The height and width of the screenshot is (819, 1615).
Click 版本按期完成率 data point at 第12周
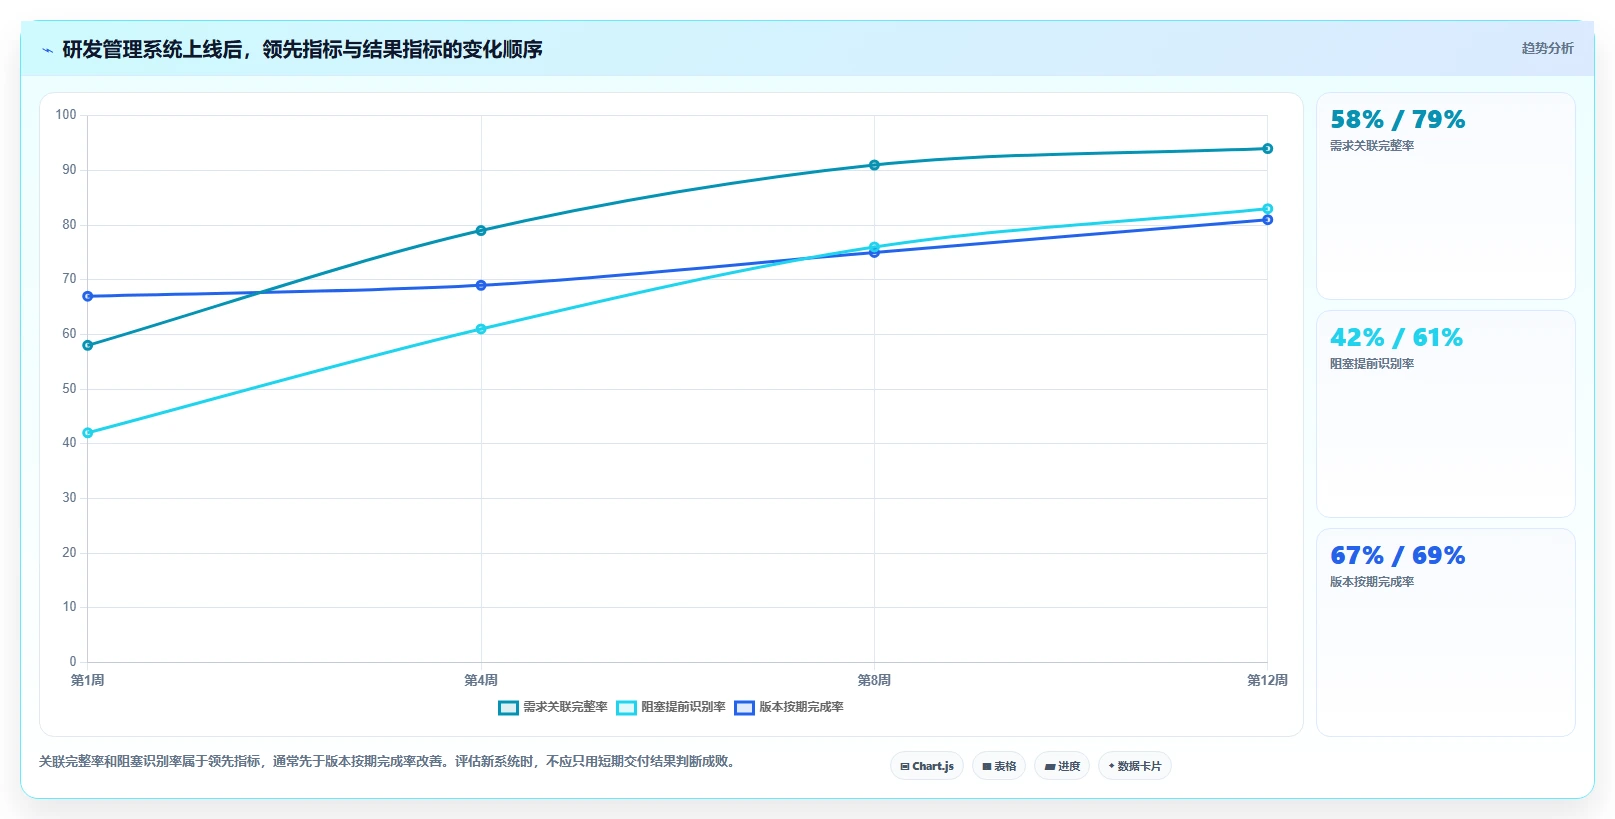tap(1267, 220)
